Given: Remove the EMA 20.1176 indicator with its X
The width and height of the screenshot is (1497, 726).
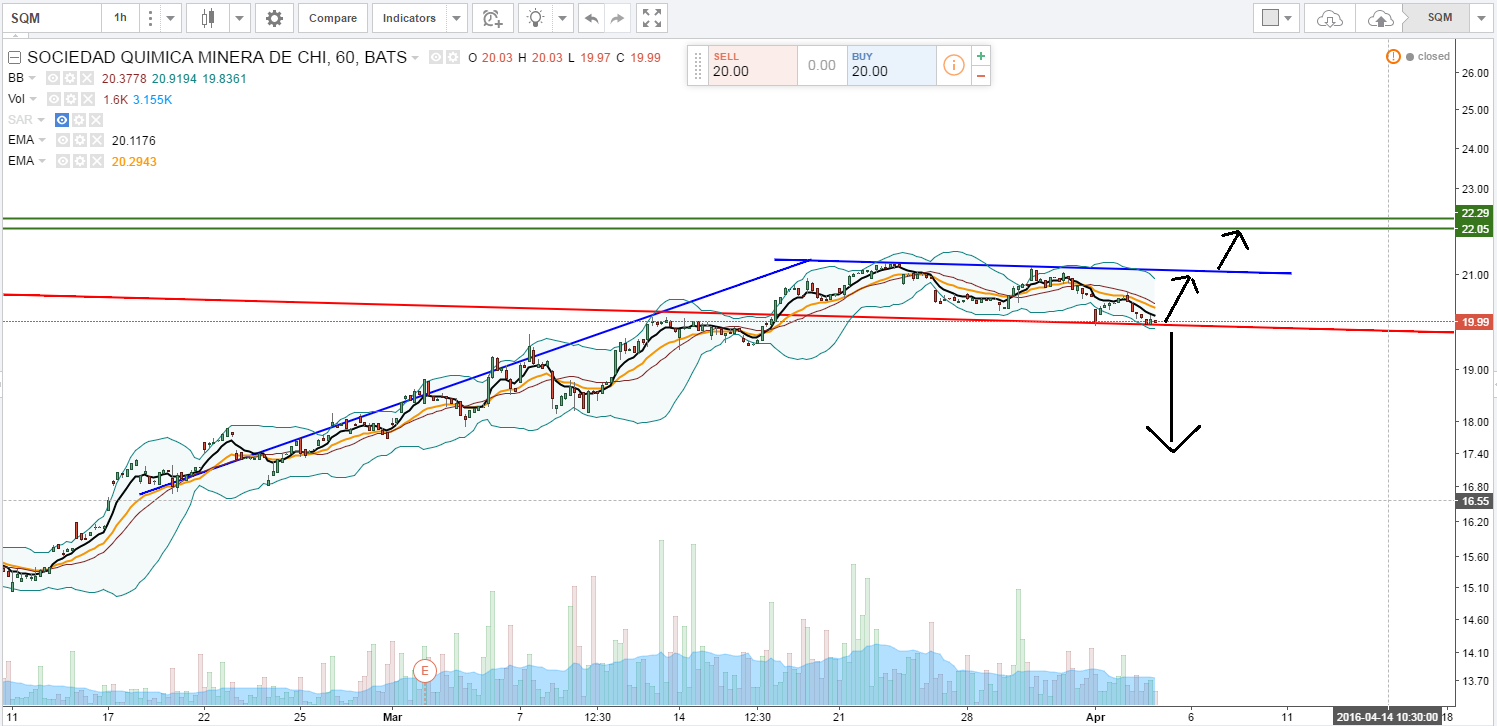Looking at the screenshot, I should click(x=96, y=141).
